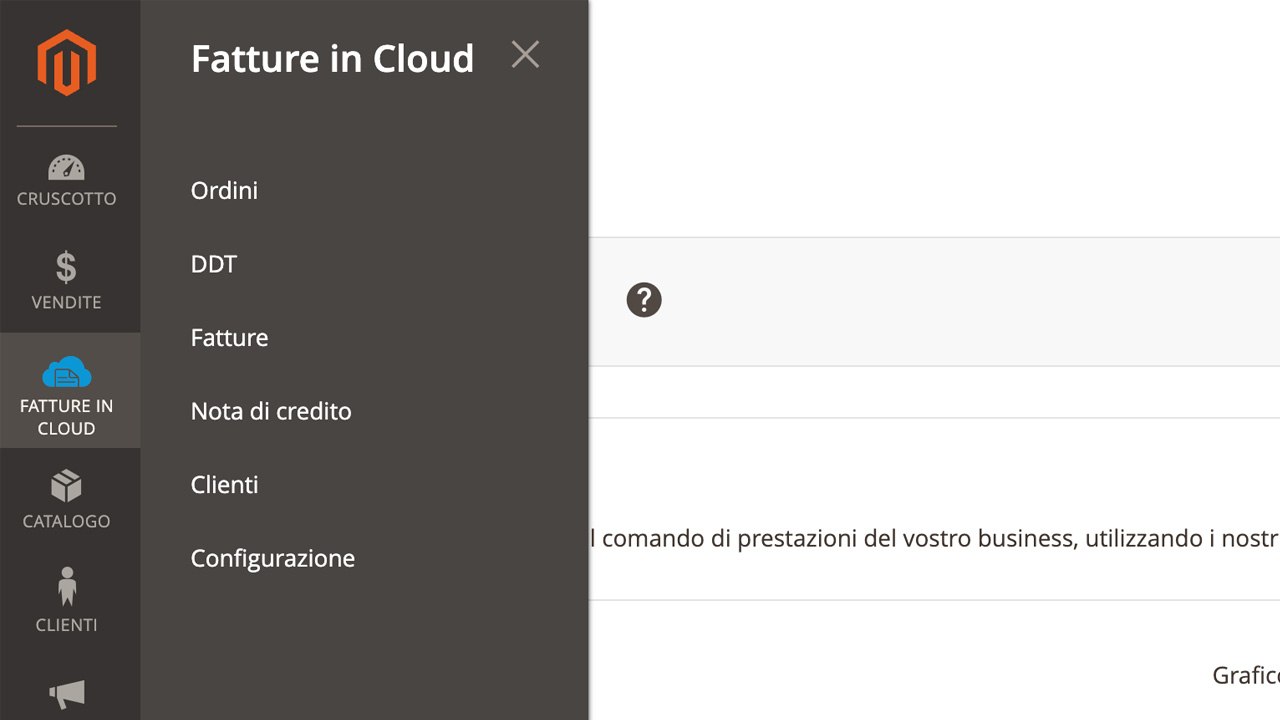This screenshot has width=1280, height=720.
Task: Click the dashboard description text about business
Action: click(934, 539)
